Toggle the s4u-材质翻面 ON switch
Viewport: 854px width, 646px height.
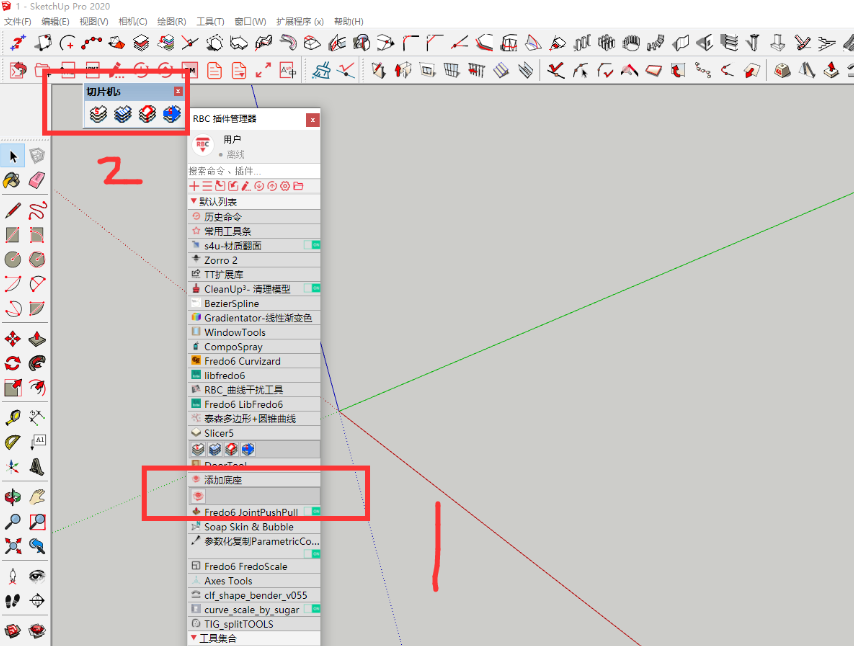click(x=312, y=245)
